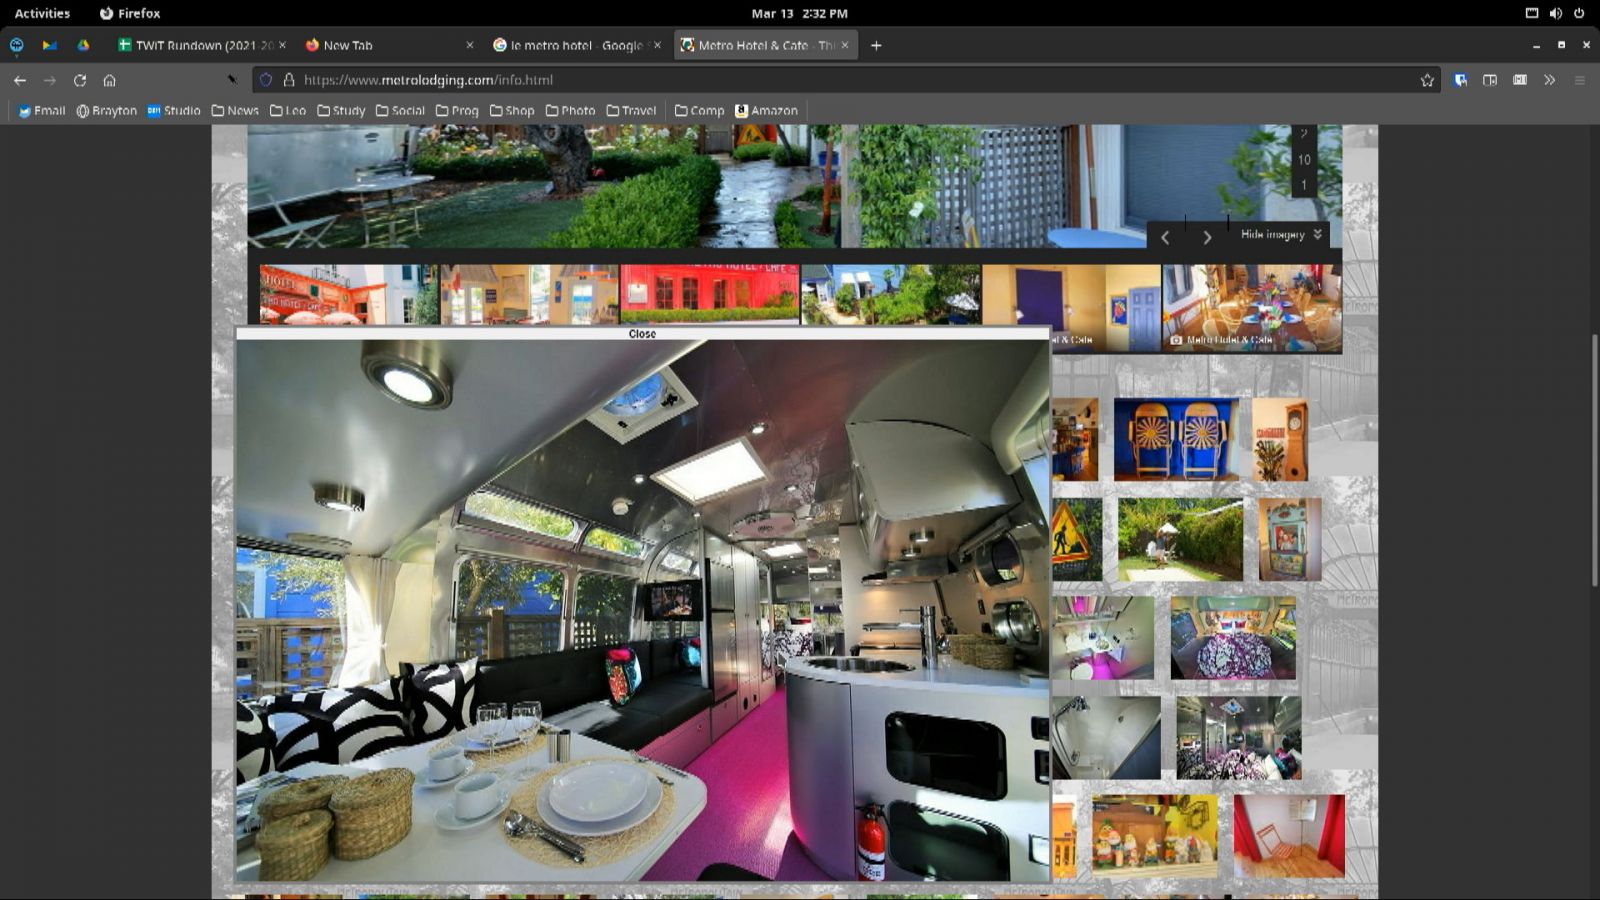The height and width of the screenshot is (900, 1600).
Task: Open the Amazon bookmark
Action: pos(766,111)
